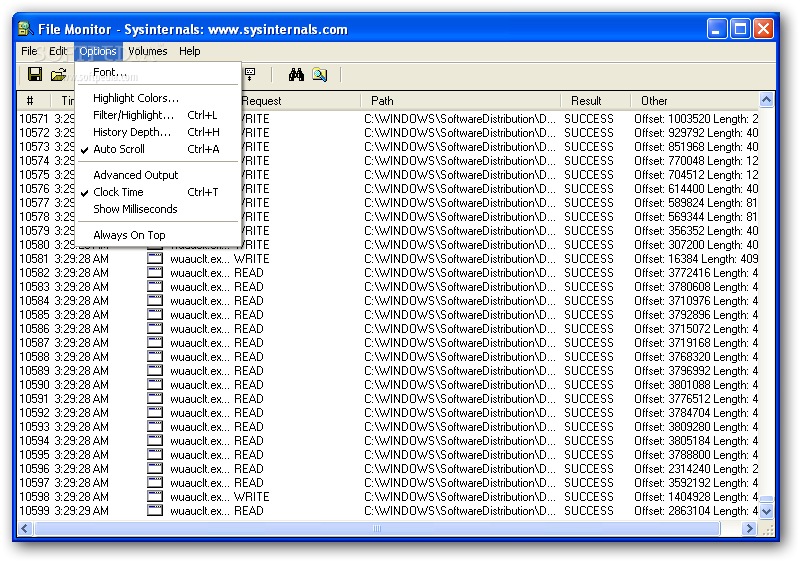
Task: Choose Font... from the Options menu
Action: 158,72
